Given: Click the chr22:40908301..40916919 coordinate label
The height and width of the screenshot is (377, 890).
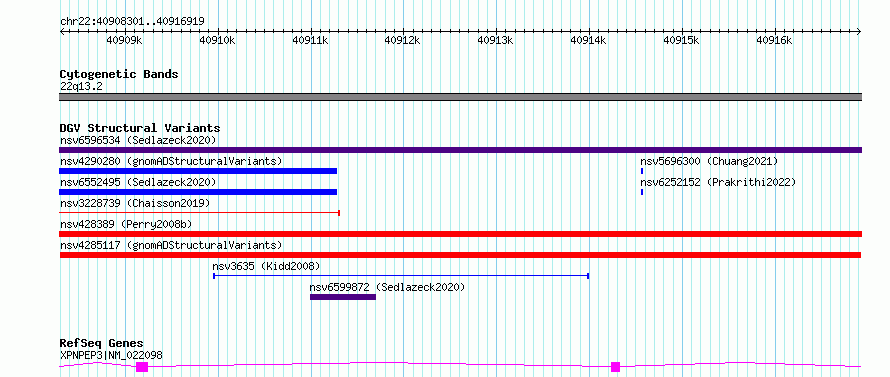Looking at the screenshot, I should click(132, 22).
